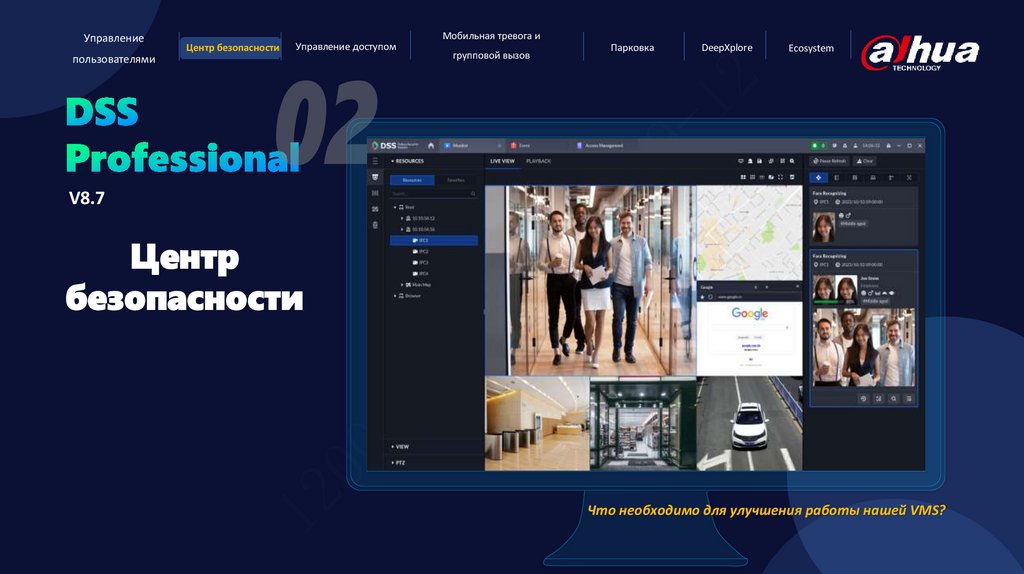Select the shield device icon in left sidebar
Screen dimensions: 1024x574
(x=375, y=177)
